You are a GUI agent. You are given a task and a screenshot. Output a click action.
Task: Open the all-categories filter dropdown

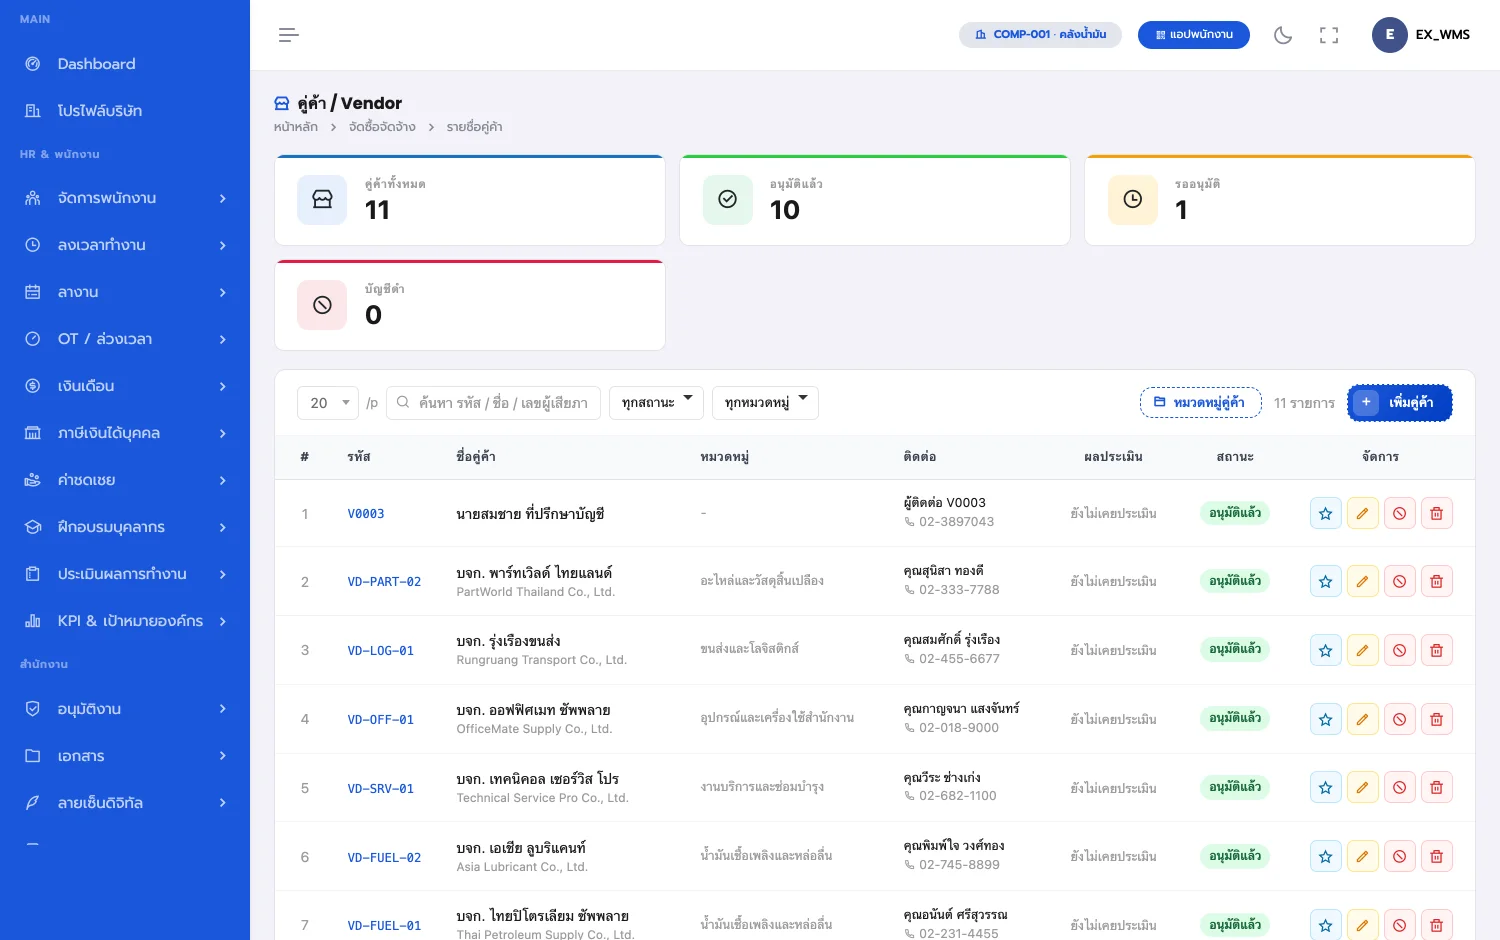pyautogui.click(x=765, y=402)
